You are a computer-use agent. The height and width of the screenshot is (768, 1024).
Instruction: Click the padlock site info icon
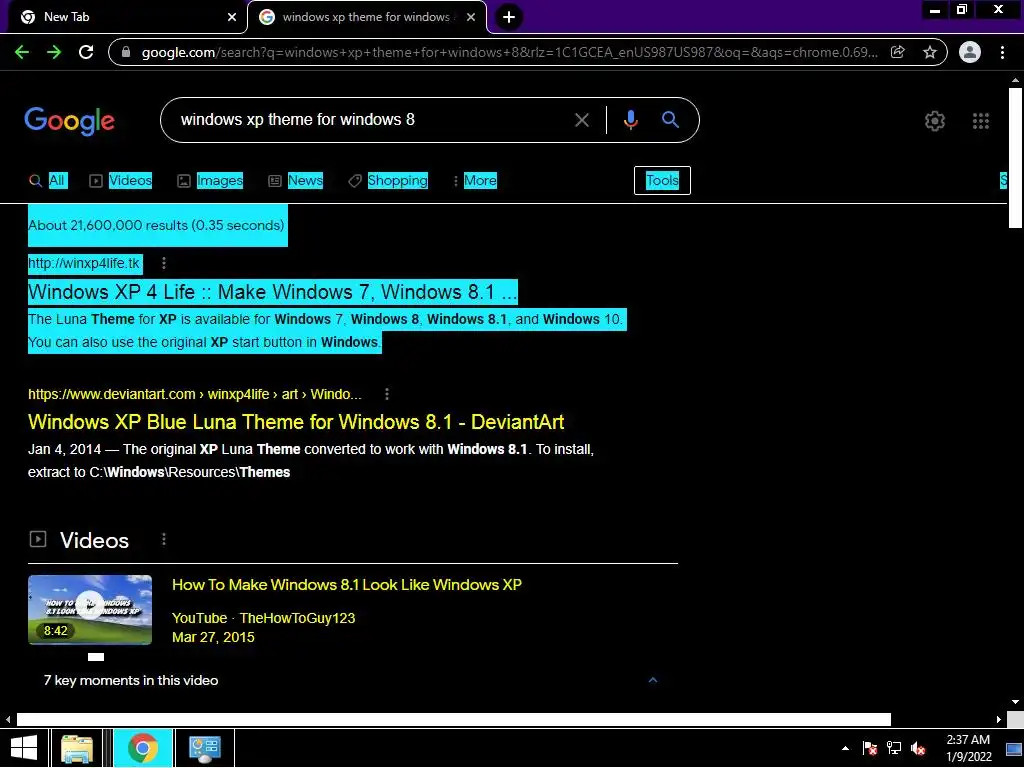pyautogui.click(x=126, y=52)
